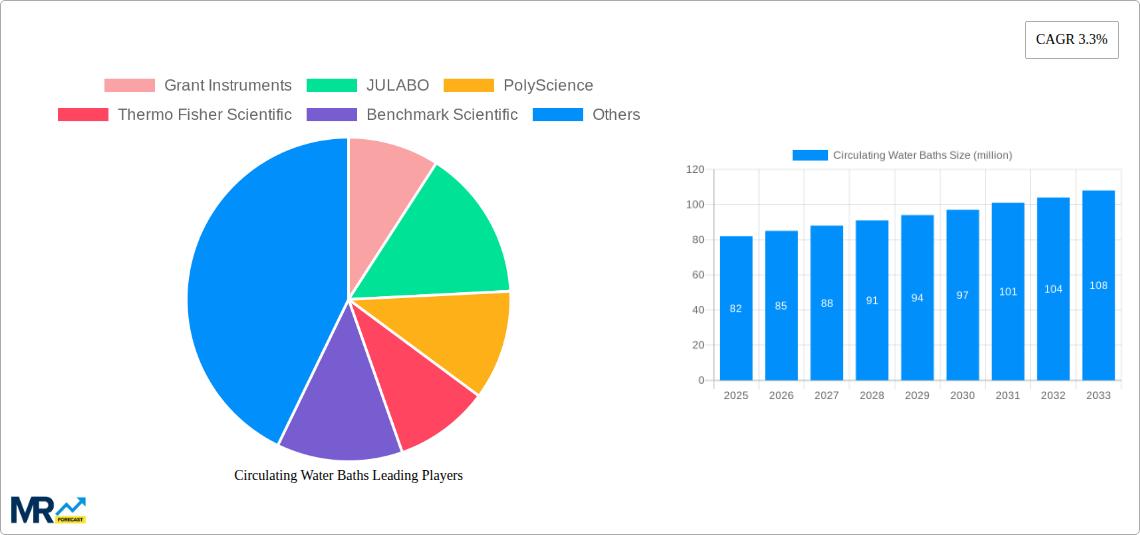
Task: Click the 2025 bar labeled 82
Action: (x=736, y=308)
